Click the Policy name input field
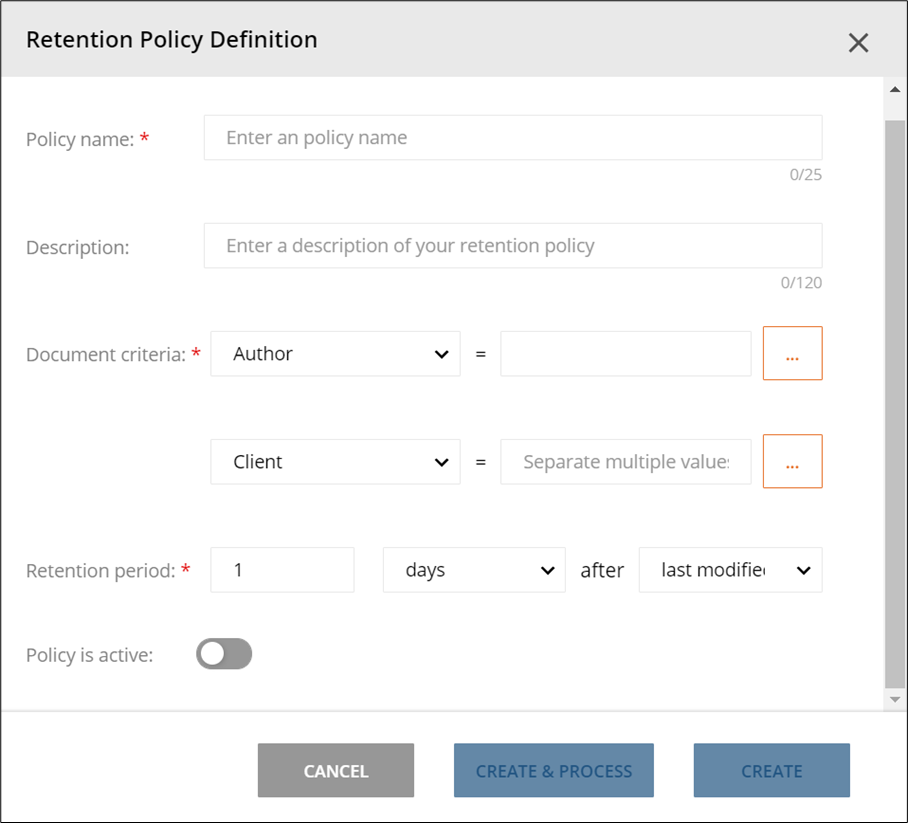 [x=512, y=138]
